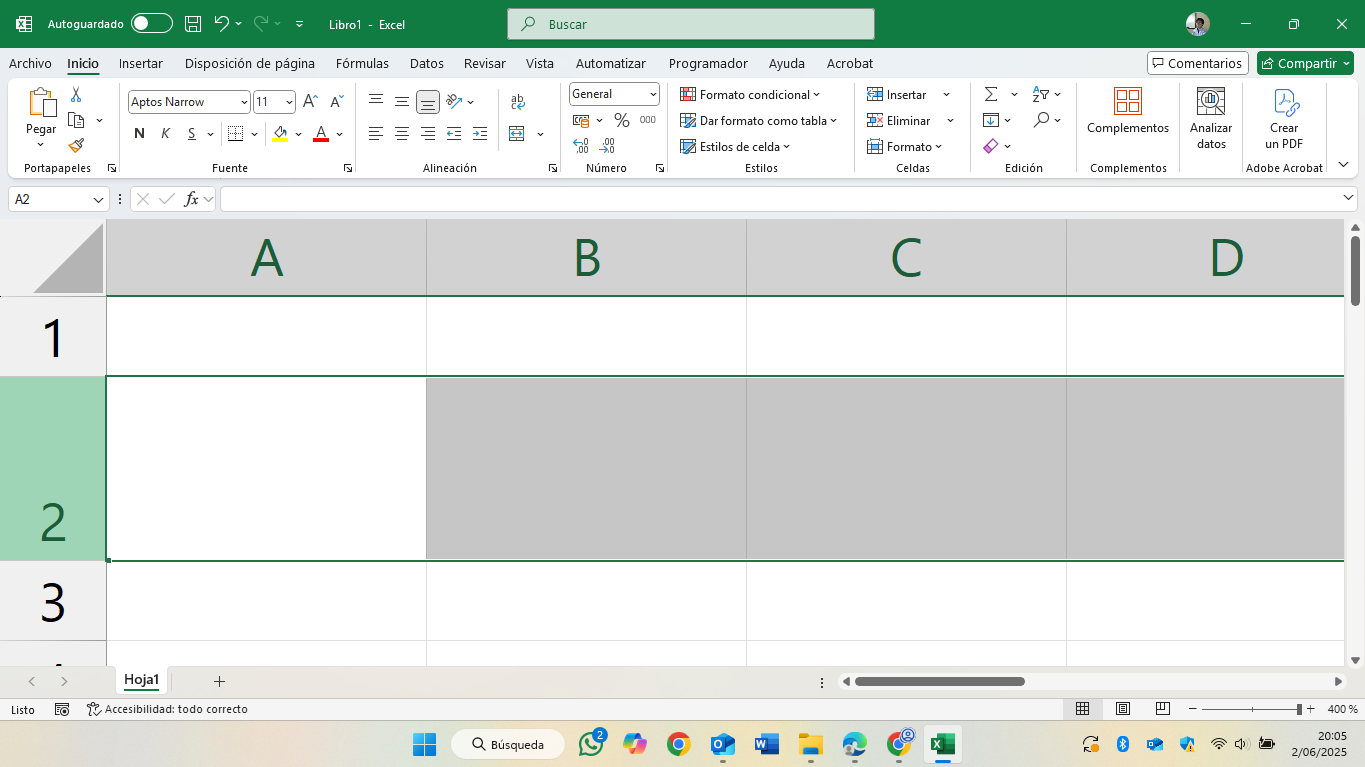Click the Format Painter brush icon

(x=76, y=145)
